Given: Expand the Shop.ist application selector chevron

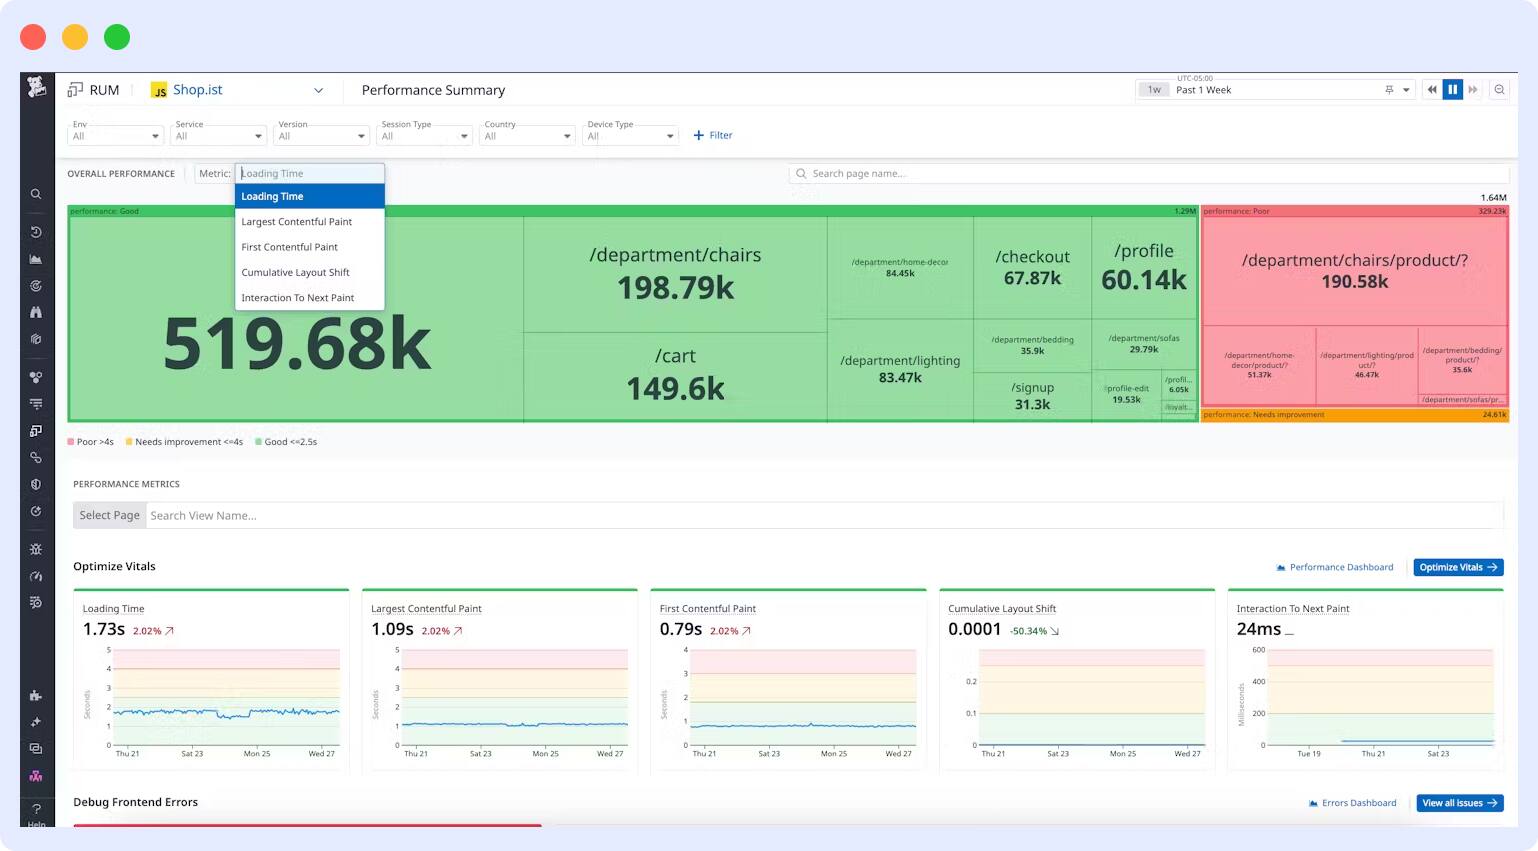Looking at the screenshot, I should coord(319,90).
